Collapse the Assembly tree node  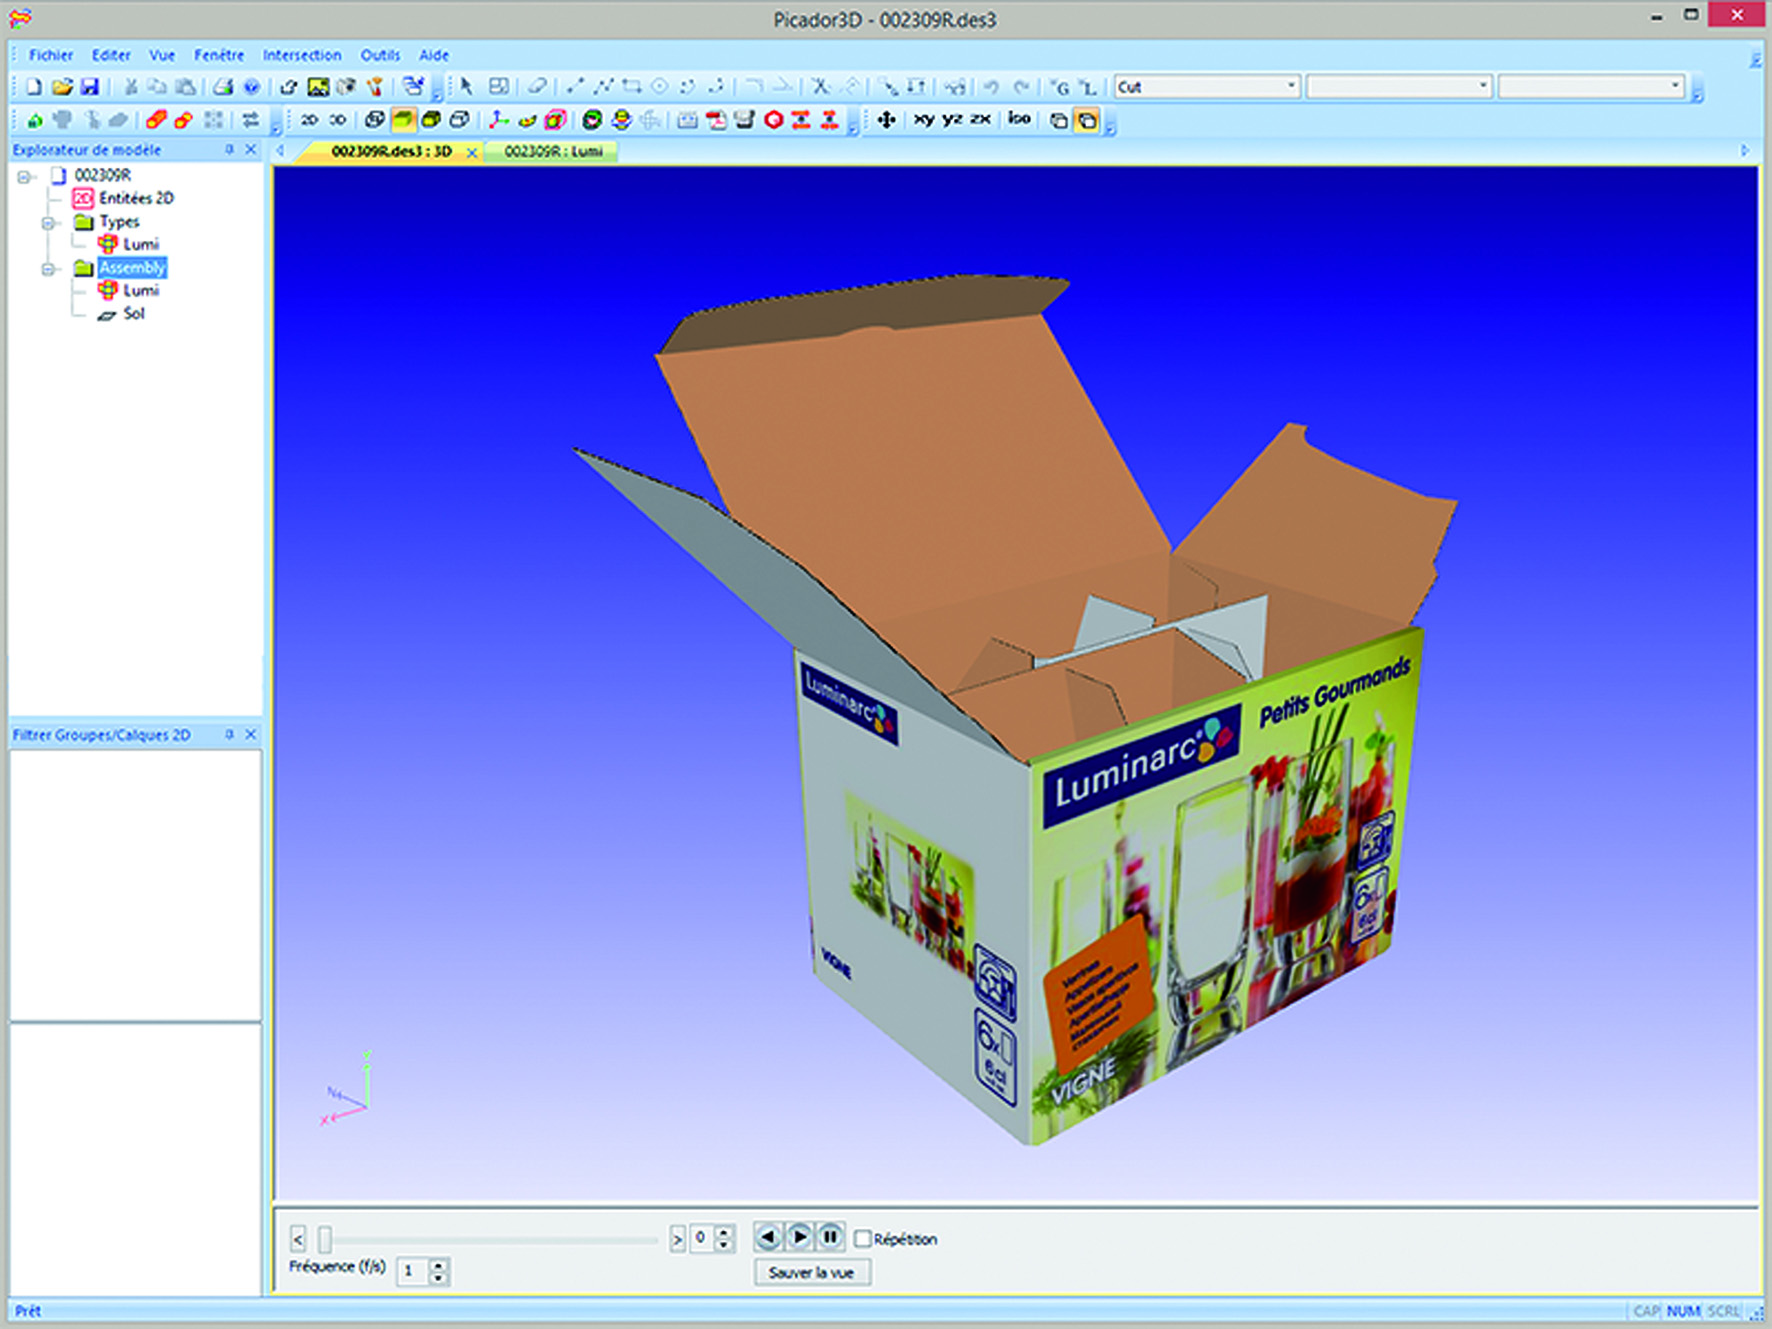(x=47, y=268)
